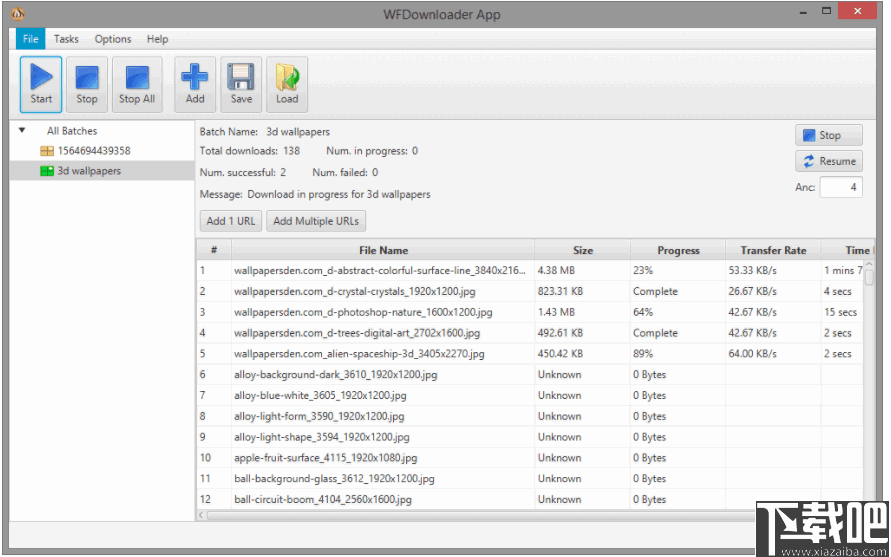Open the Help menu

[x=157, y=39]
